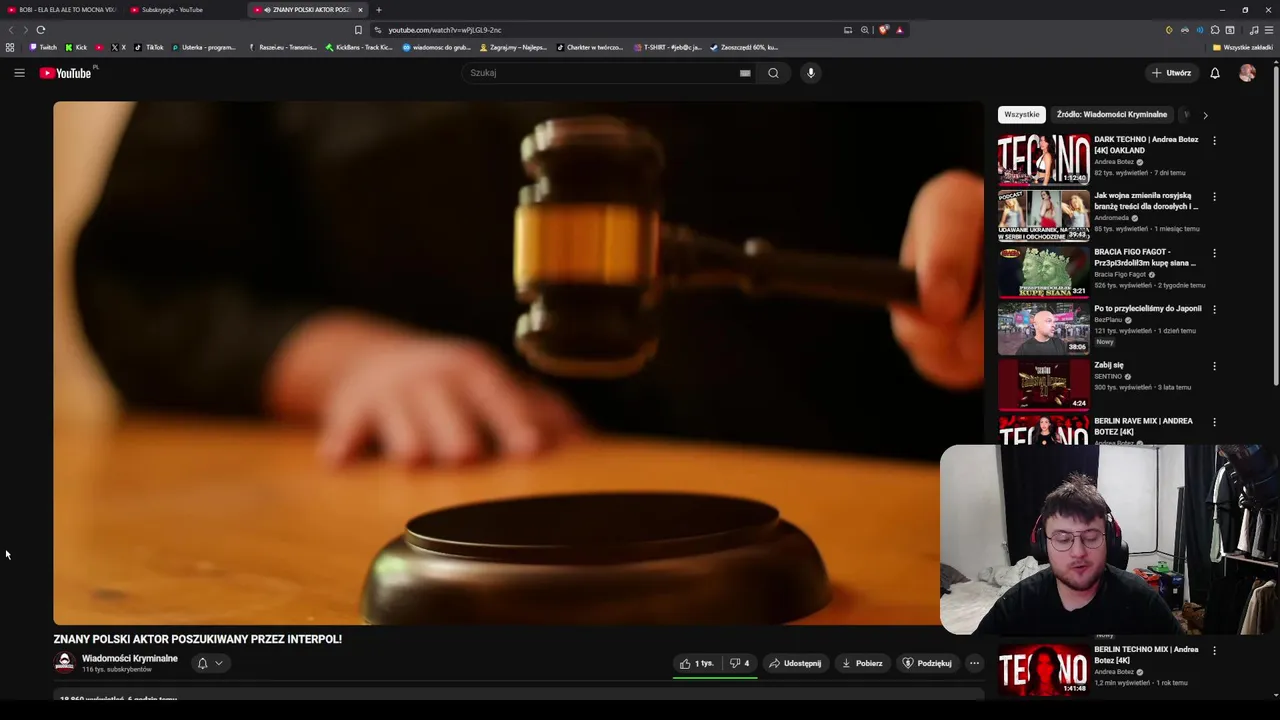This screenshot has height=720, width=1280.
Task: Zoom level magnifier in address bar
Action: (x=865, y=30)
